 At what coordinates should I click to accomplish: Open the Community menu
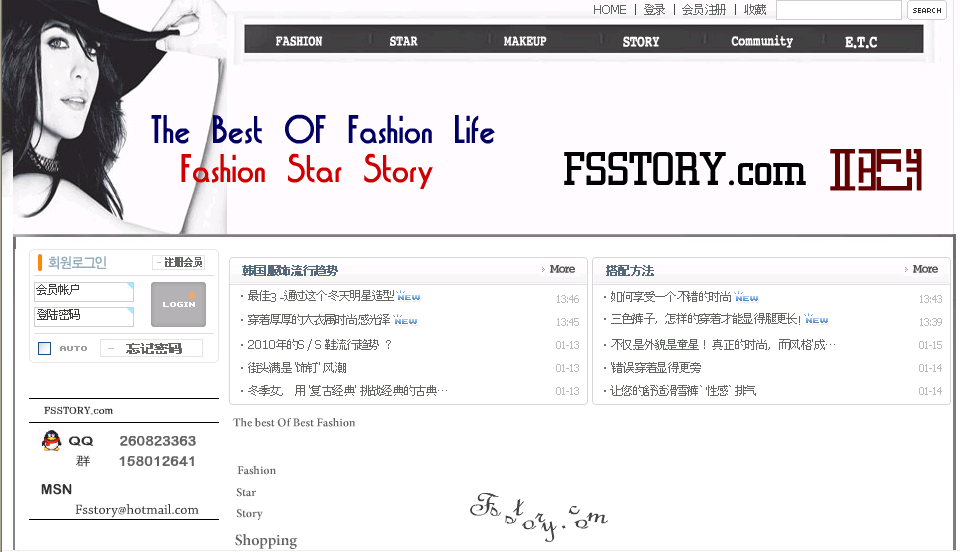tap(762, 41)
